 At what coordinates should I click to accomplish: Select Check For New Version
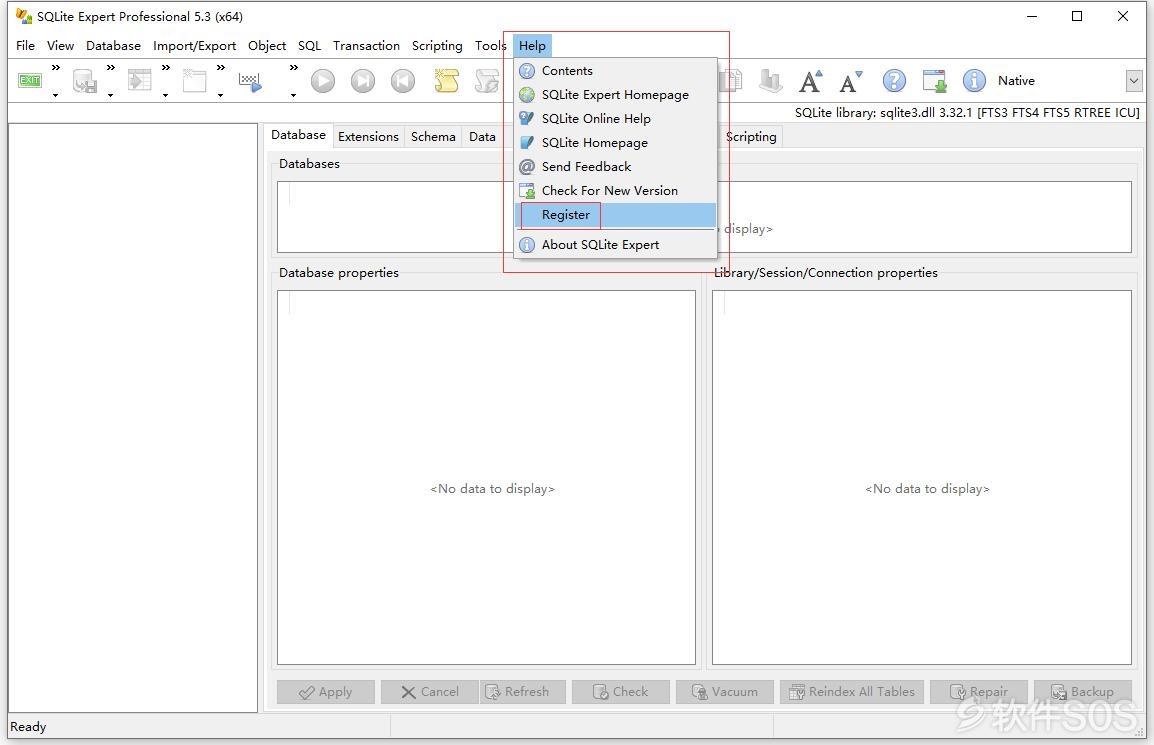point(615,191)
